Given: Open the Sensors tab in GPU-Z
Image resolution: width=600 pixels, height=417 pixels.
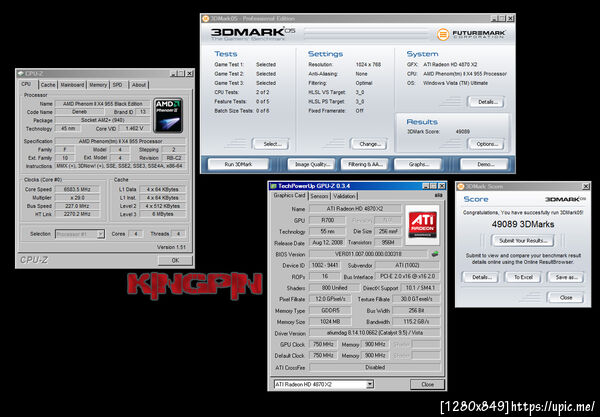Looking at the screenshot, I should (319, 196).
